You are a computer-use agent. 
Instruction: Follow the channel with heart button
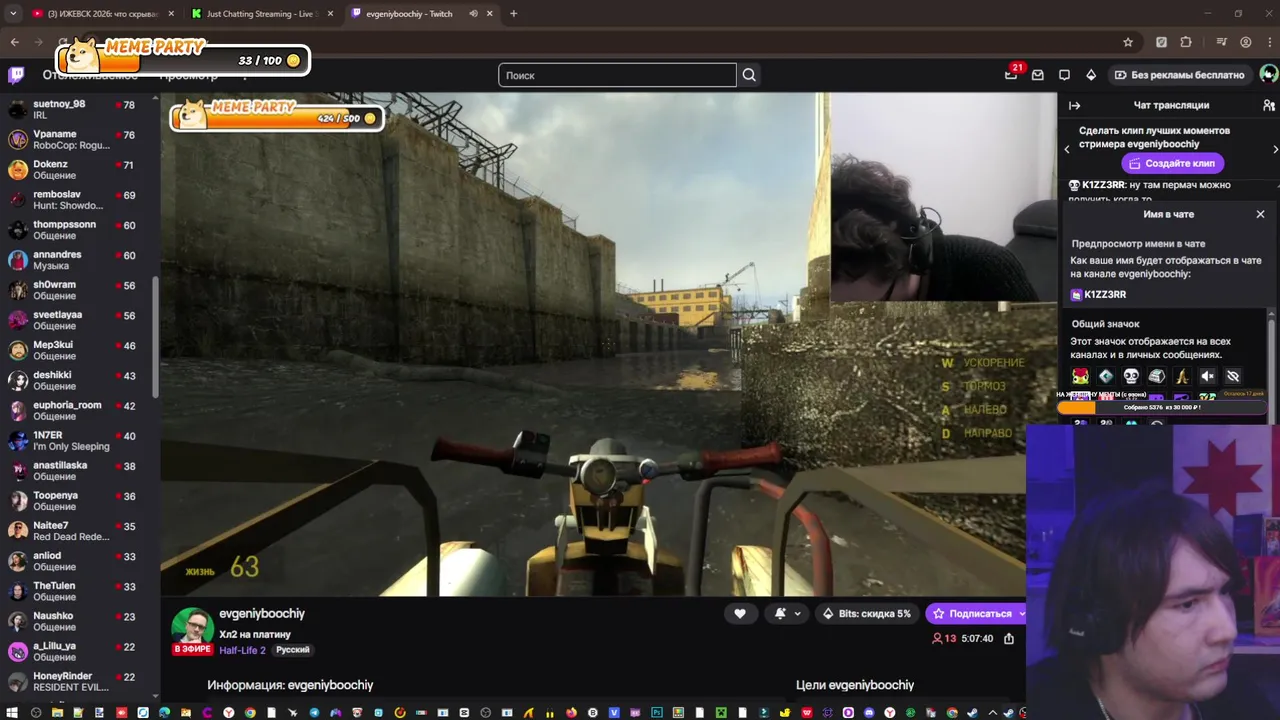tap(740, 614)
